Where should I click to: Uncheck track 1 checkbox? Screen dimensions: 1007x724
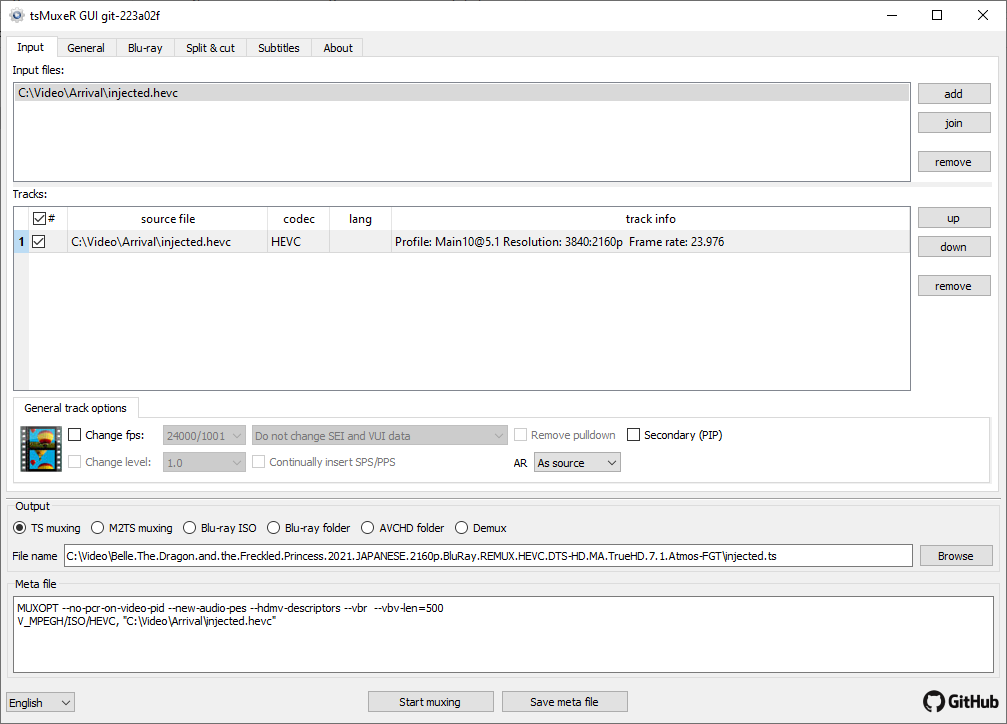(x=39, y=242)
